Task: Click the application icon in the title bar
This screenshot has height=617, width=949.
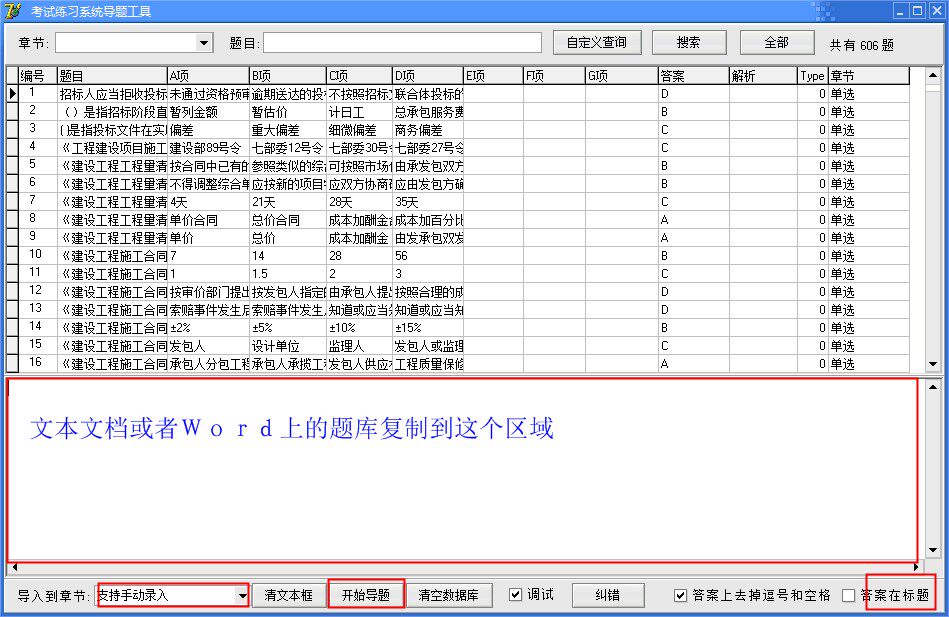Action: (x=13, y=11)
